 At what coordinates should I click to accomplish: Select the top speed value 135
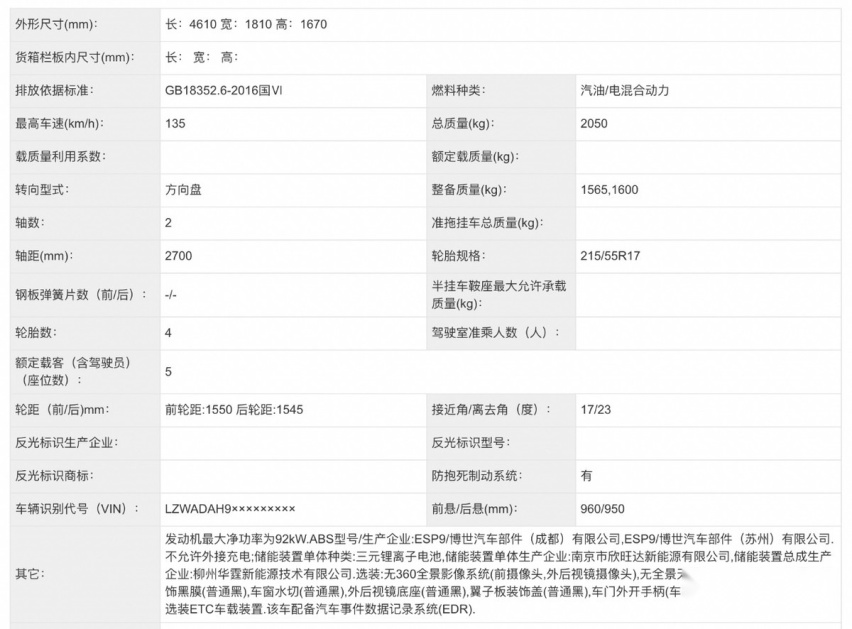[175, 124]
